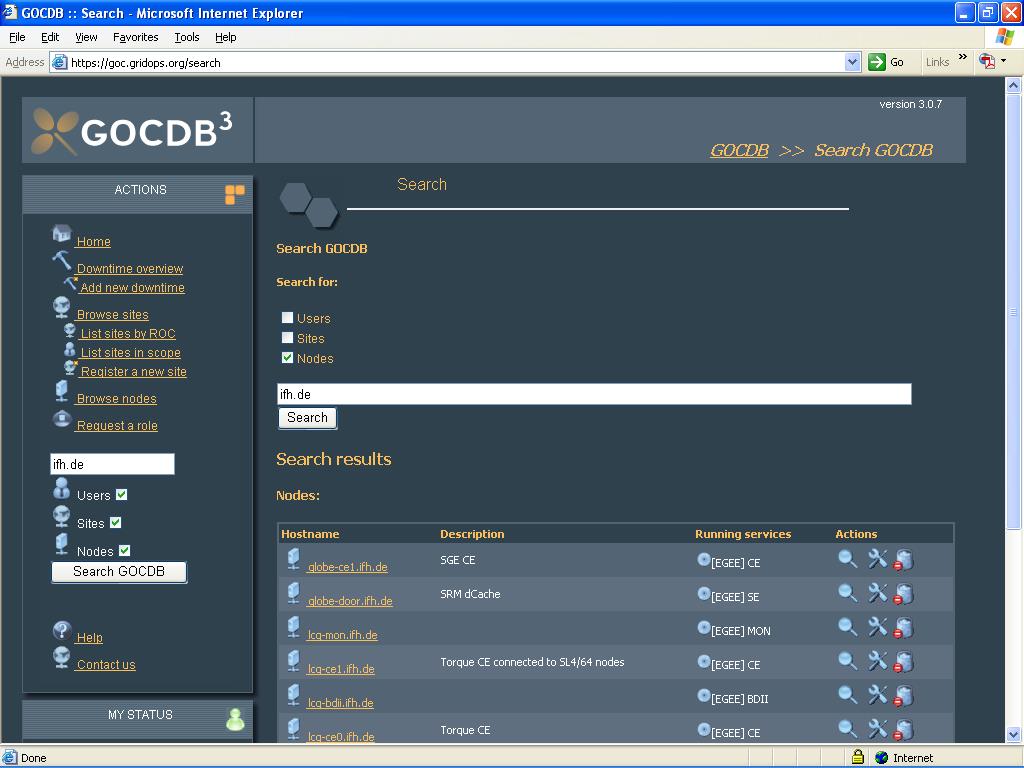
Task: Click the icon beside Browse nodes
Action: point(61,391)
